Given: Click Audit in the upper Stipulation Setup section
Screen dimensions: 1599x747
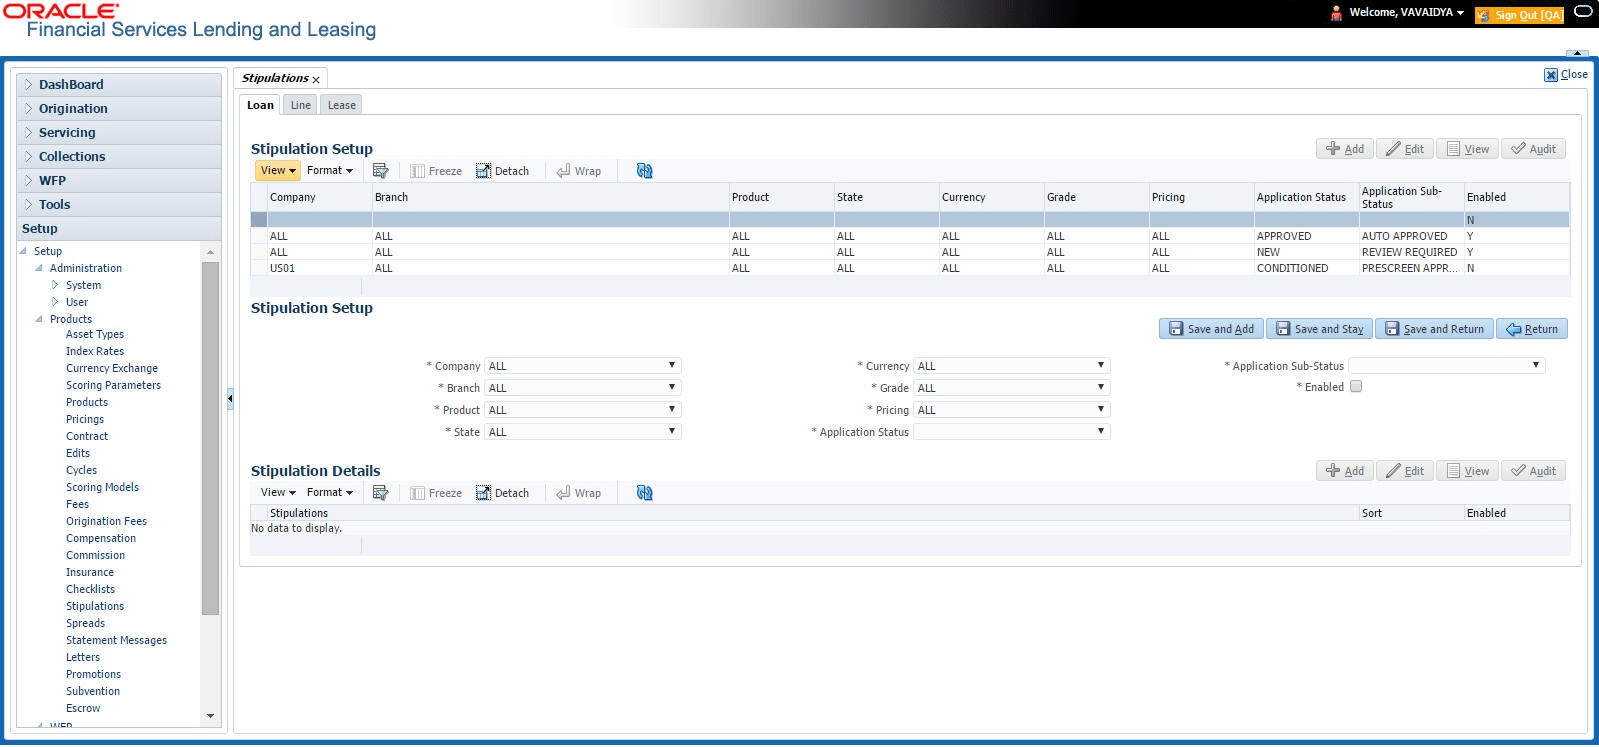Looking at the screenshot, I should click(1533, 149).
